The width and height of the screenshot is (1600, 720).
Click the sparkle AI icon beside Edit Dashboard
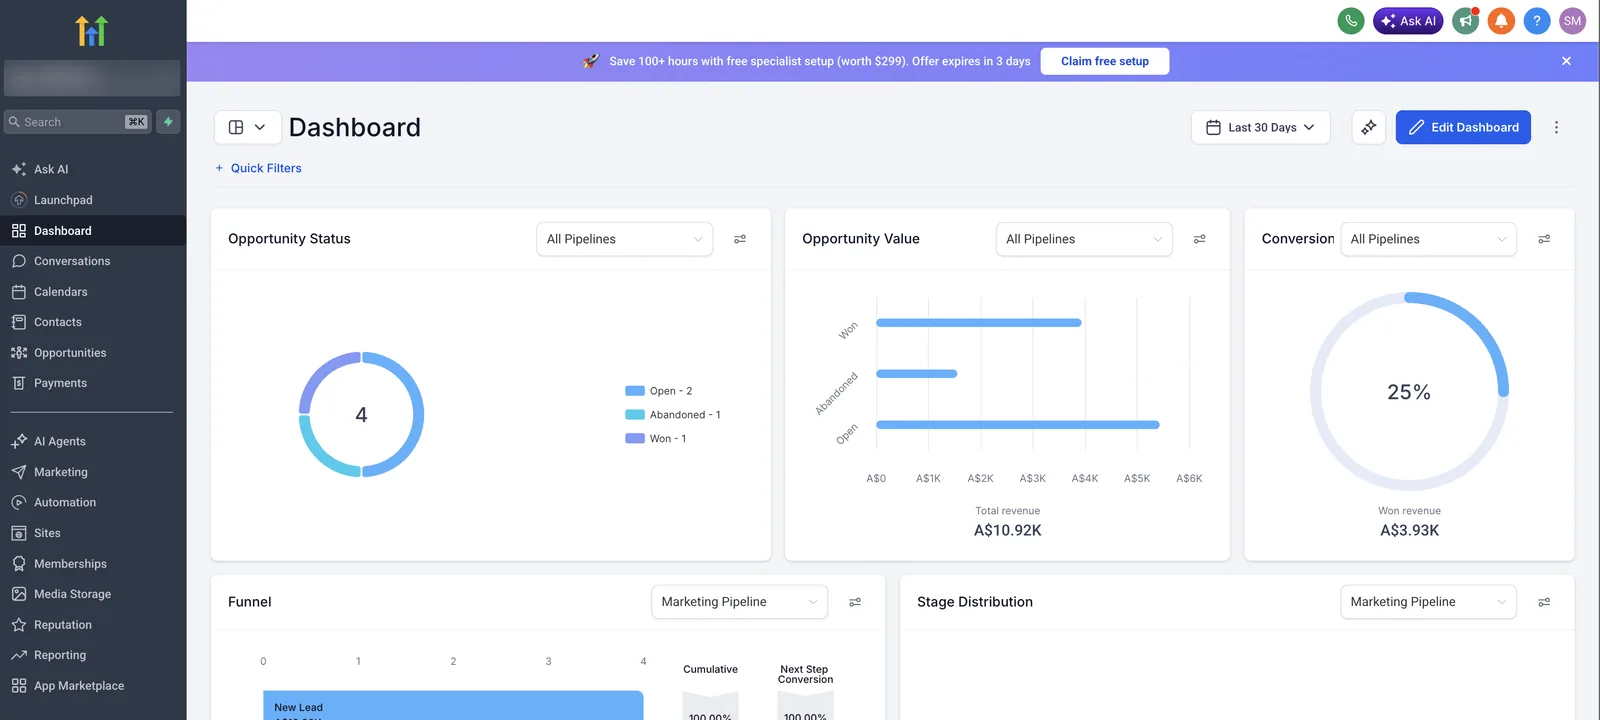point(1369,127)
